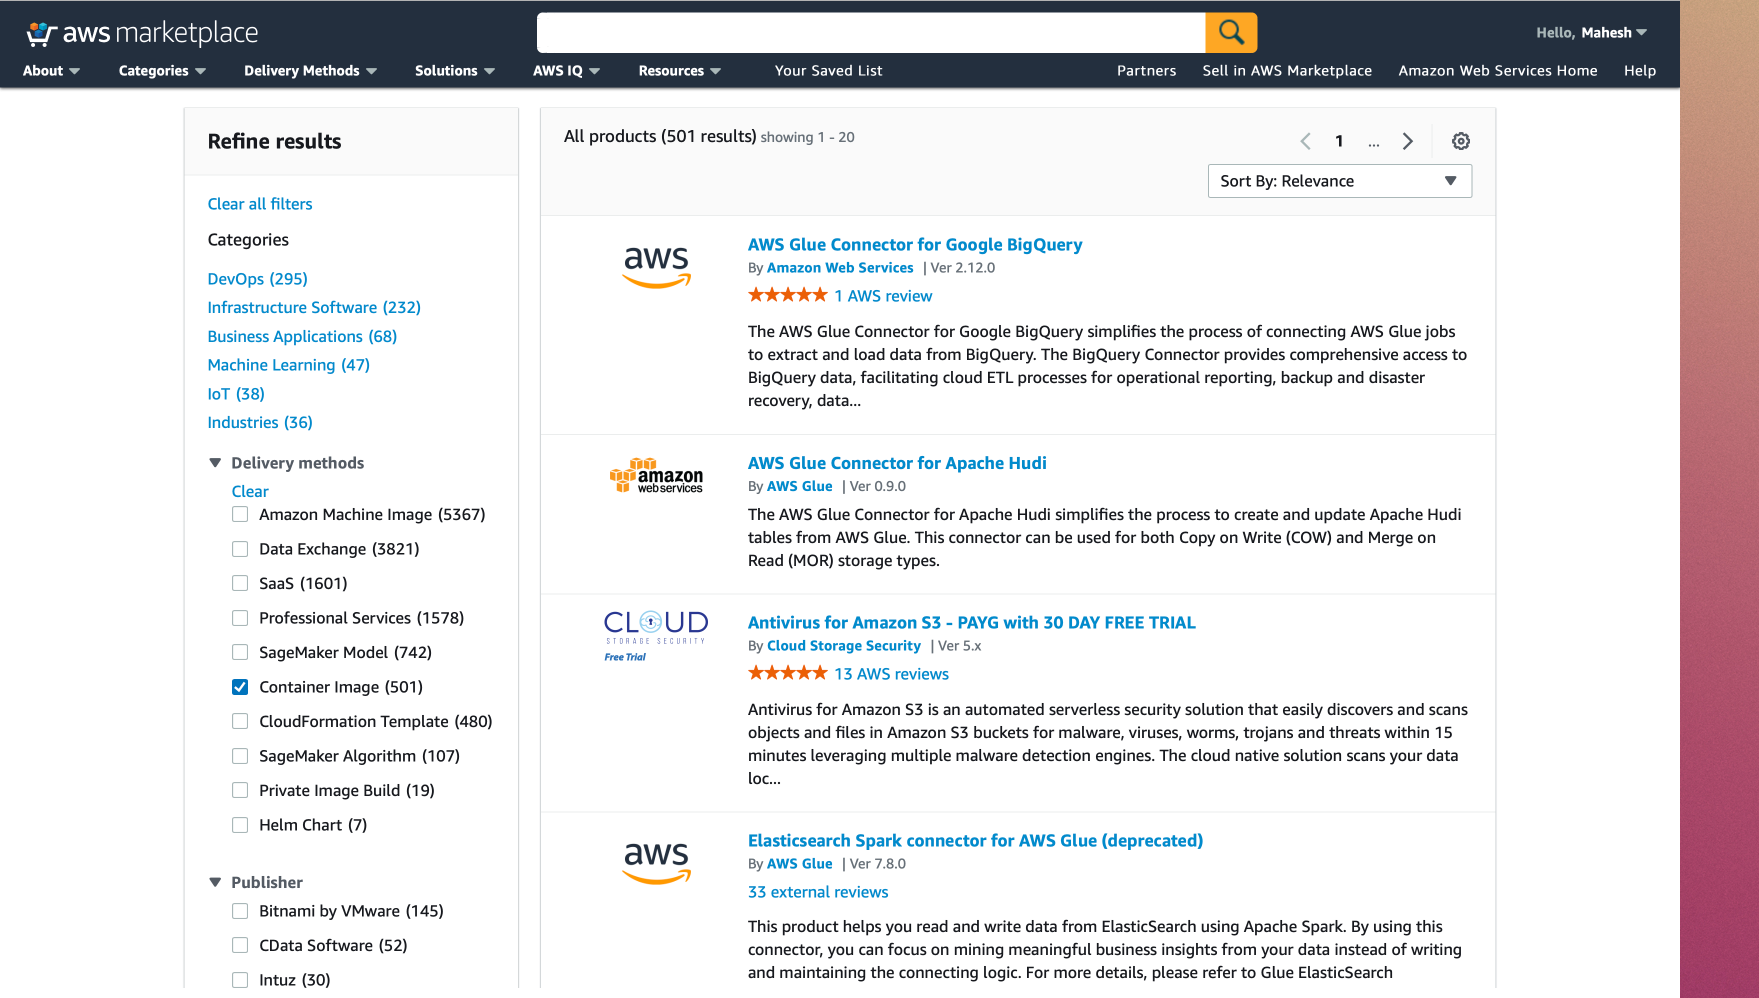Open Amazon Web Services Home
The width and height of the screenshot is (1759, 998).
(1497, 70)
